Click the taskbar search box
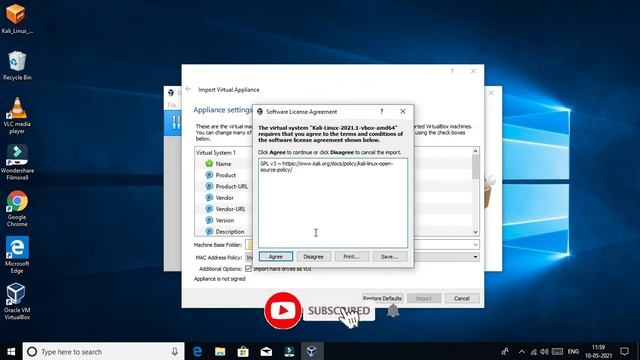The image size is (640, 360). (x=103, y=351)
